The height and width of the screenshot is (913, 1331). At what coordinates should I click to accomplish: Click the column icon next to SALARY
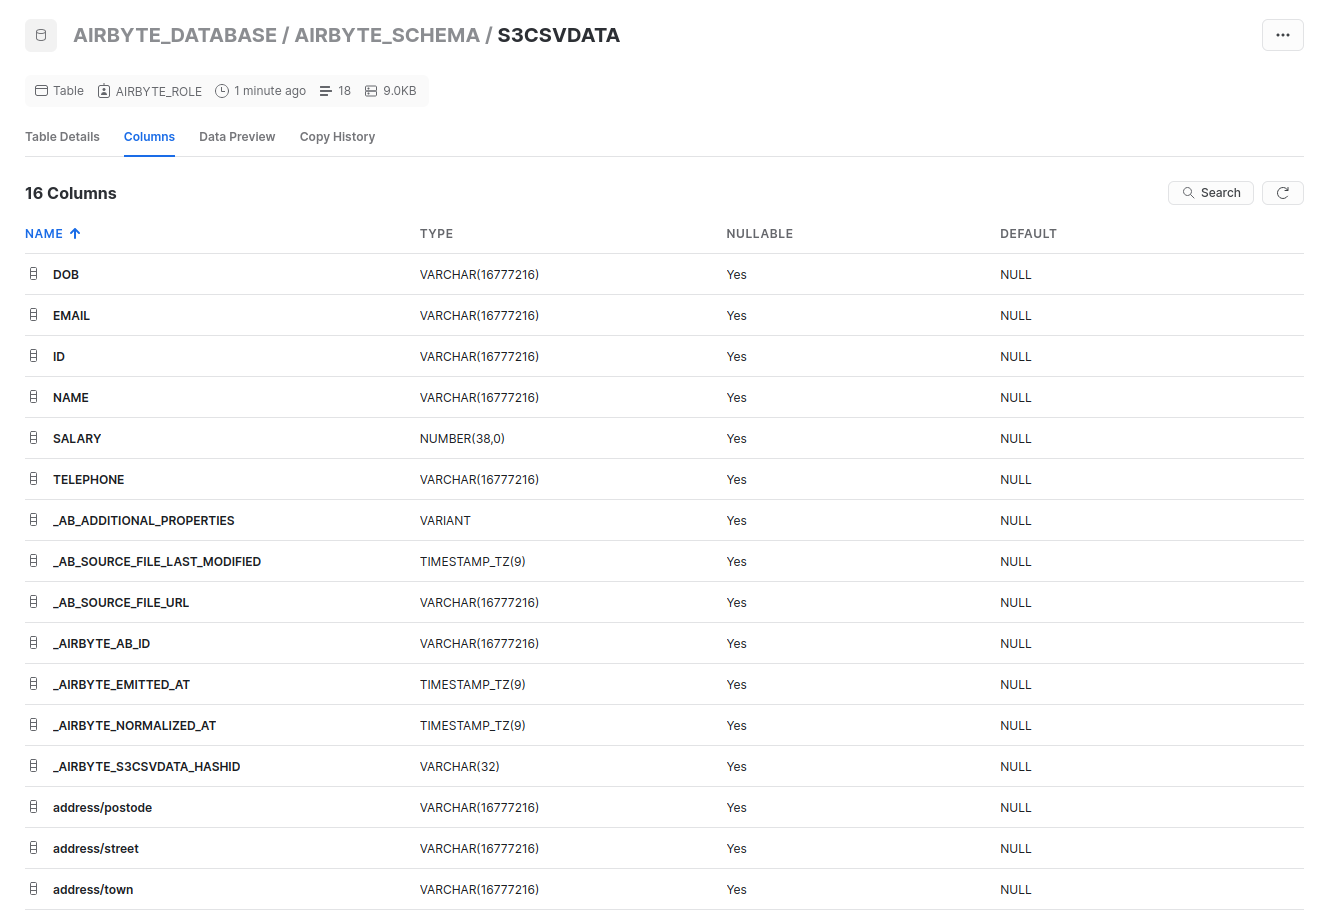pos(34,438)
